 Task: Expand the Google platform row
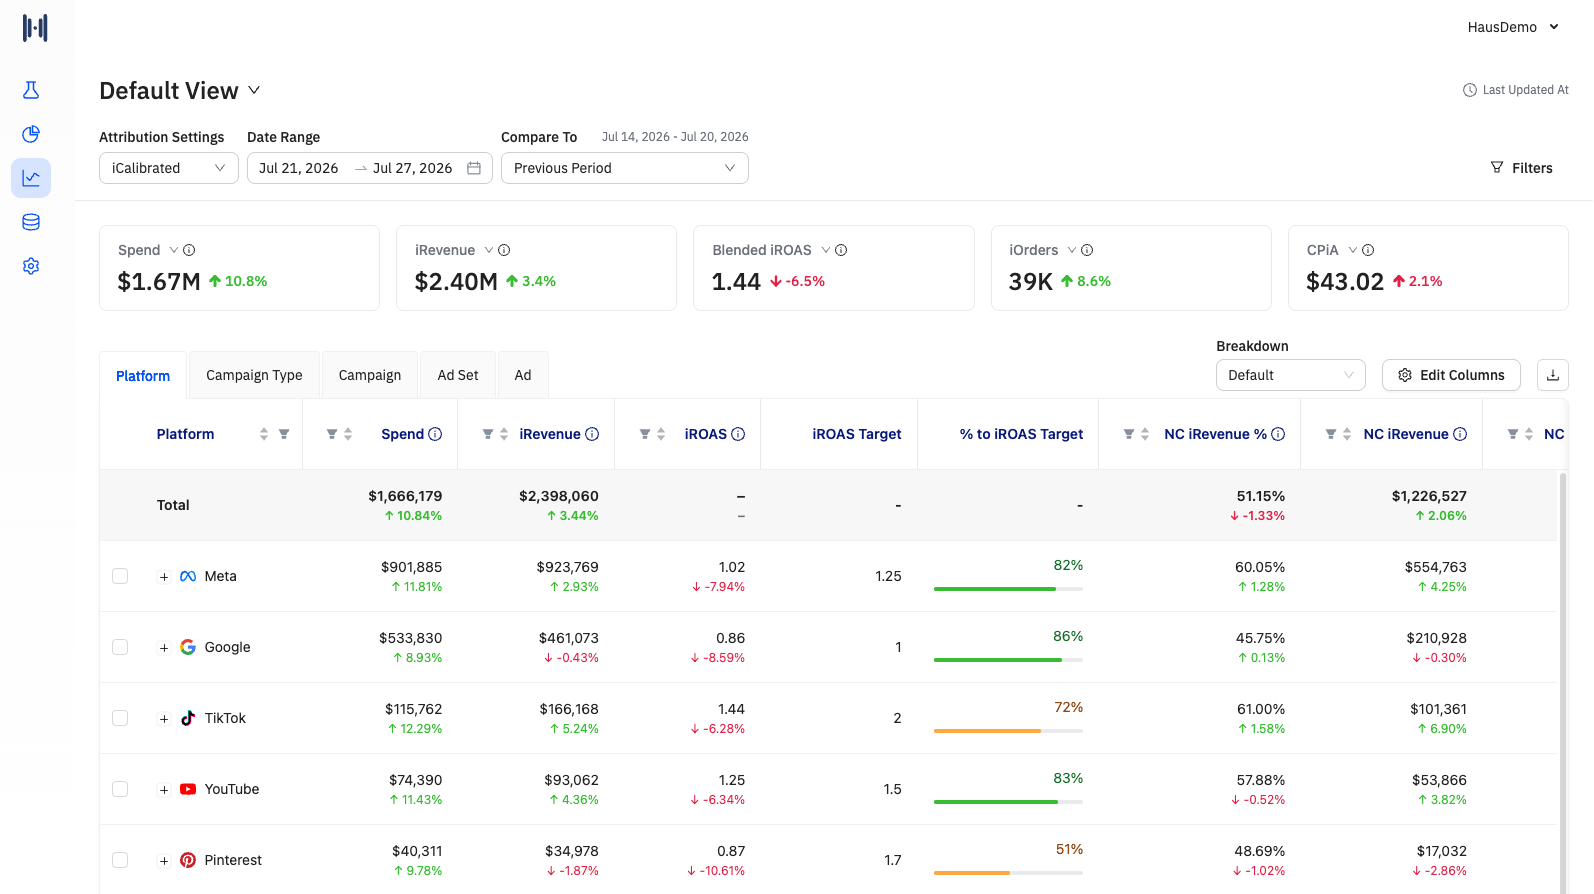(164, 648)
